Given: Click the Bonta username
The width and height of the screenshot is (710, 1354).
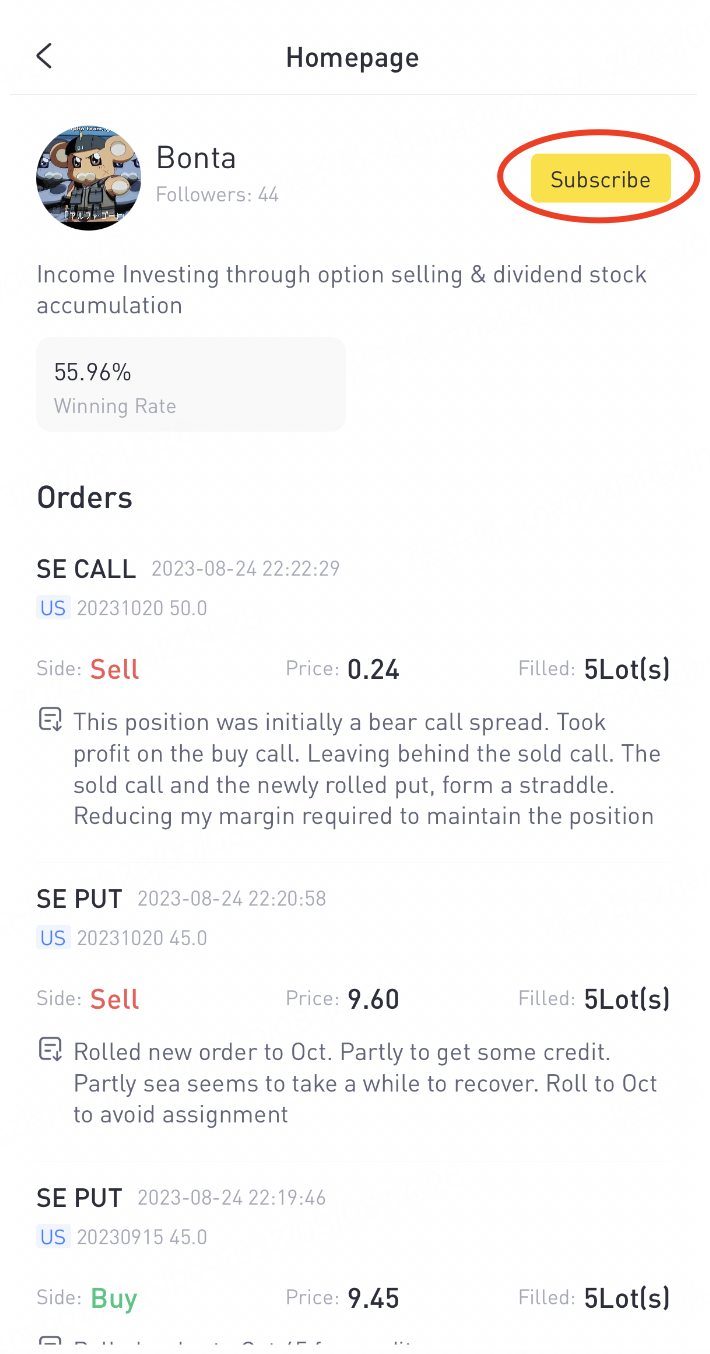Looking at the screenshot, I should [x=196, y=158].
